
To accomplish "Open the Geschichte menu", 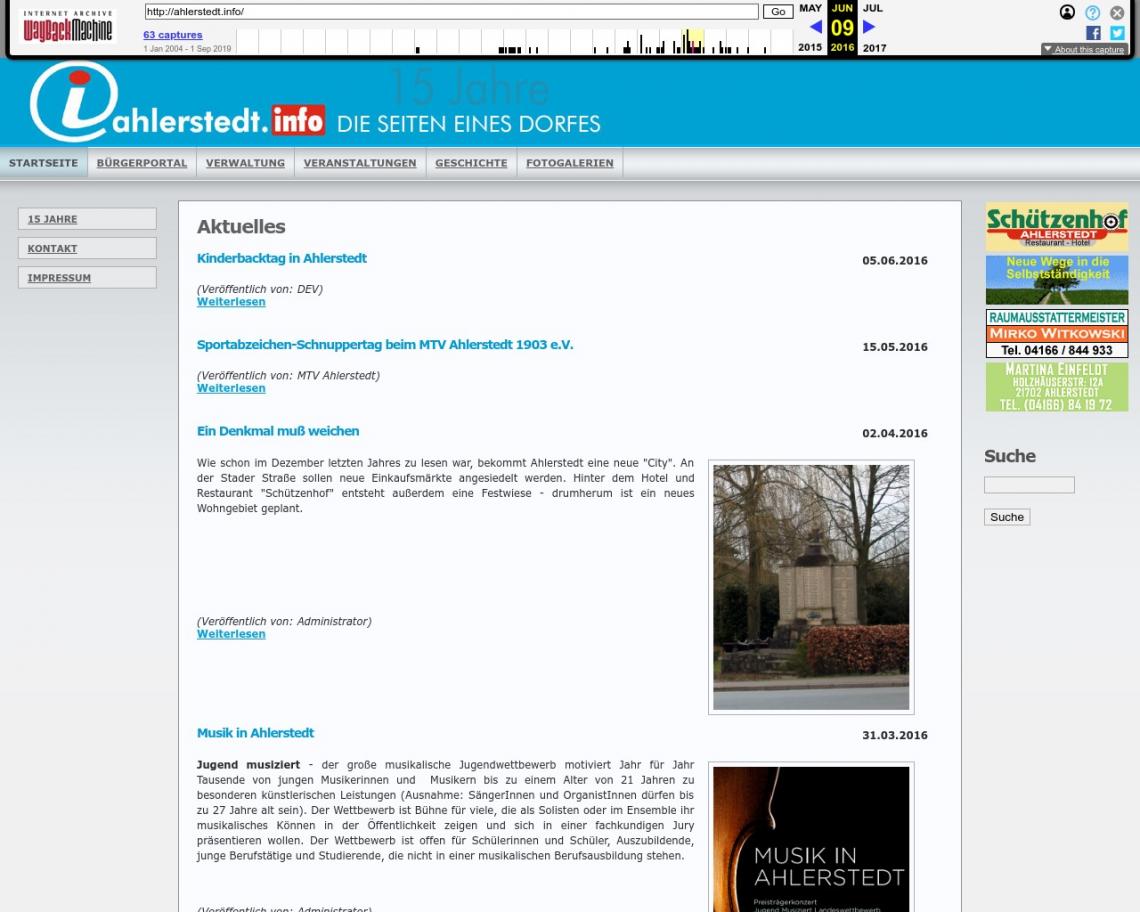I will pyautogui.click(x=471, y=163).
